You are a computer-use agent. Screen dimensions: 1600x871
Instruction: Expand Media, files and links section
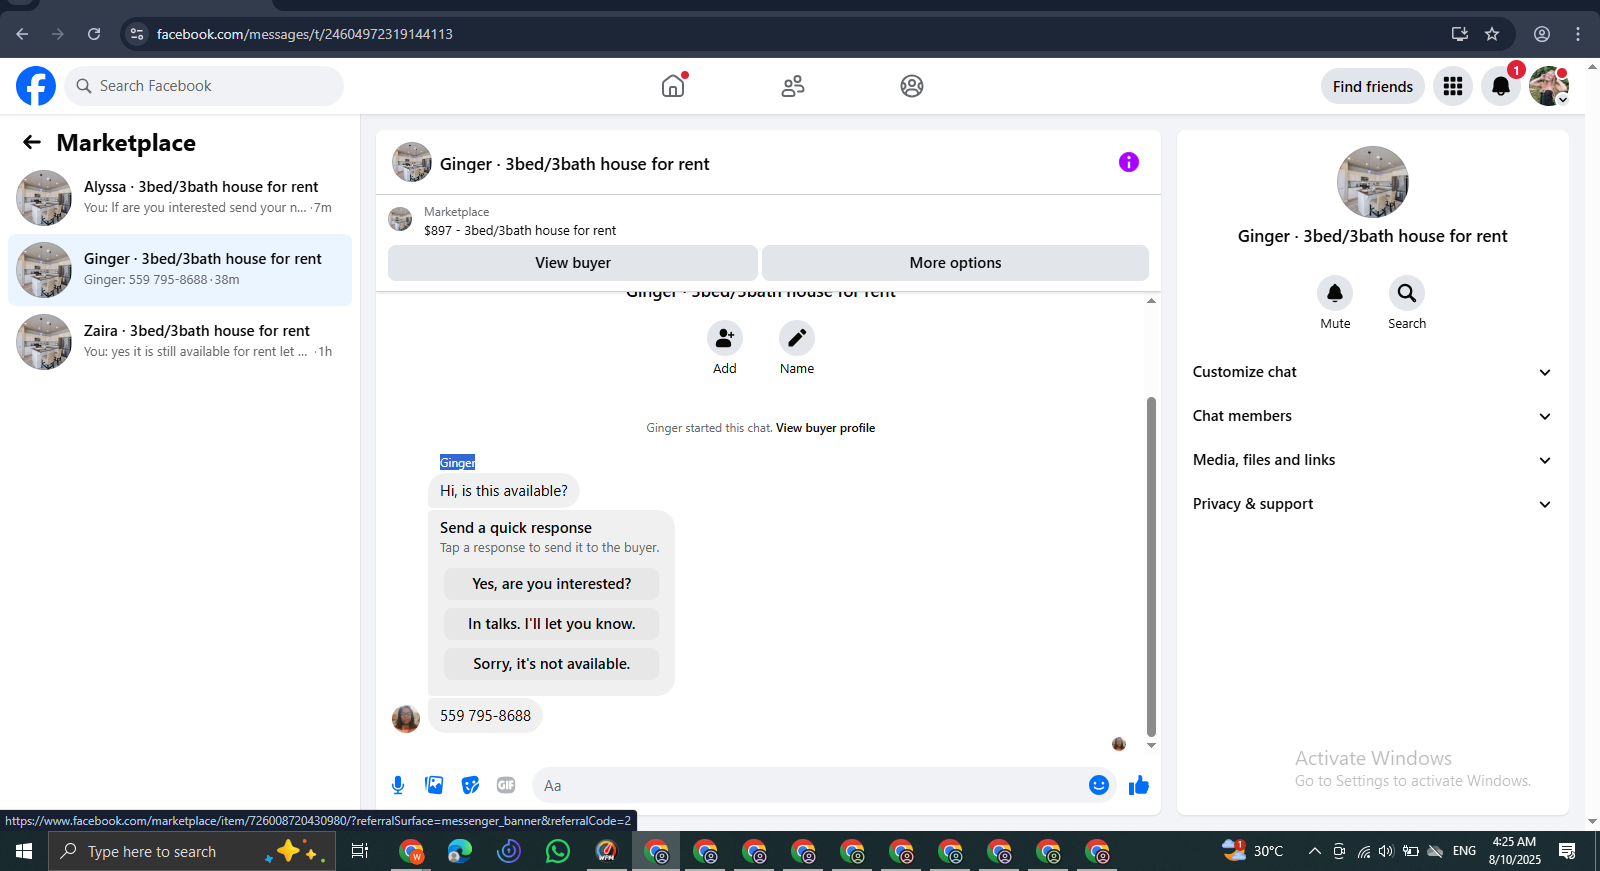[x=1372, y=460]
